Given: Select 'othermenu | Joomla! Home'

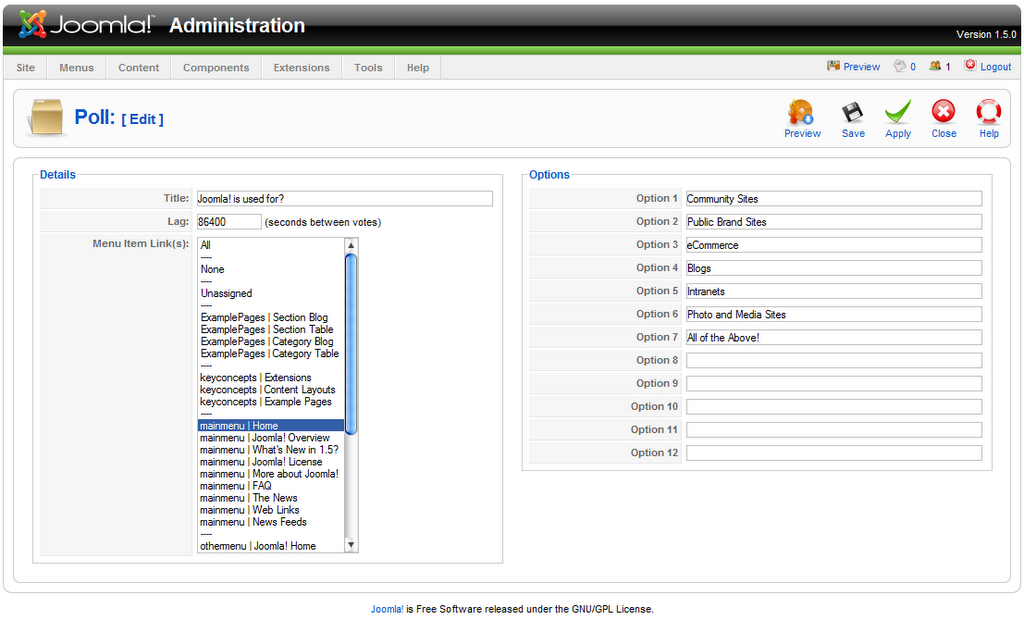Looking at the screenshot, I should tap(271, 546).
